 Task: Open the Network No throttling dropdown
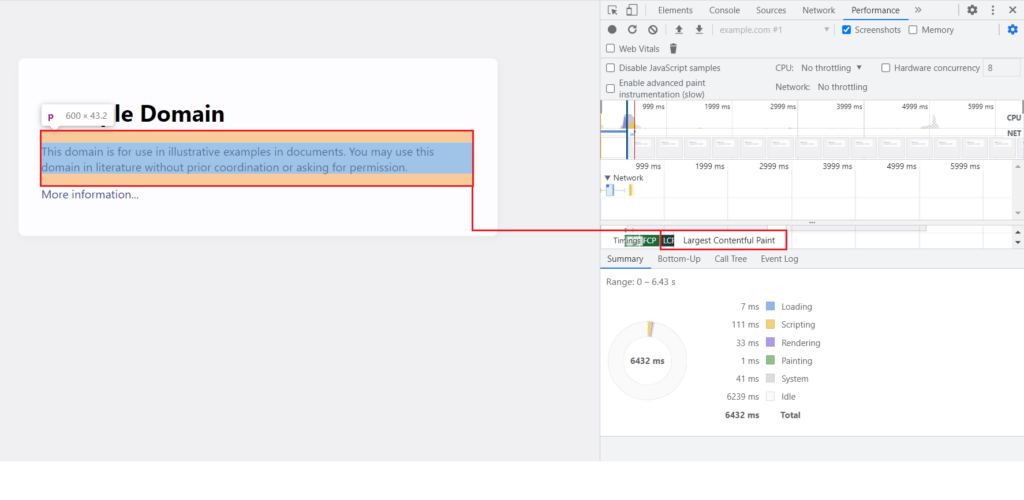coord(842,87)
